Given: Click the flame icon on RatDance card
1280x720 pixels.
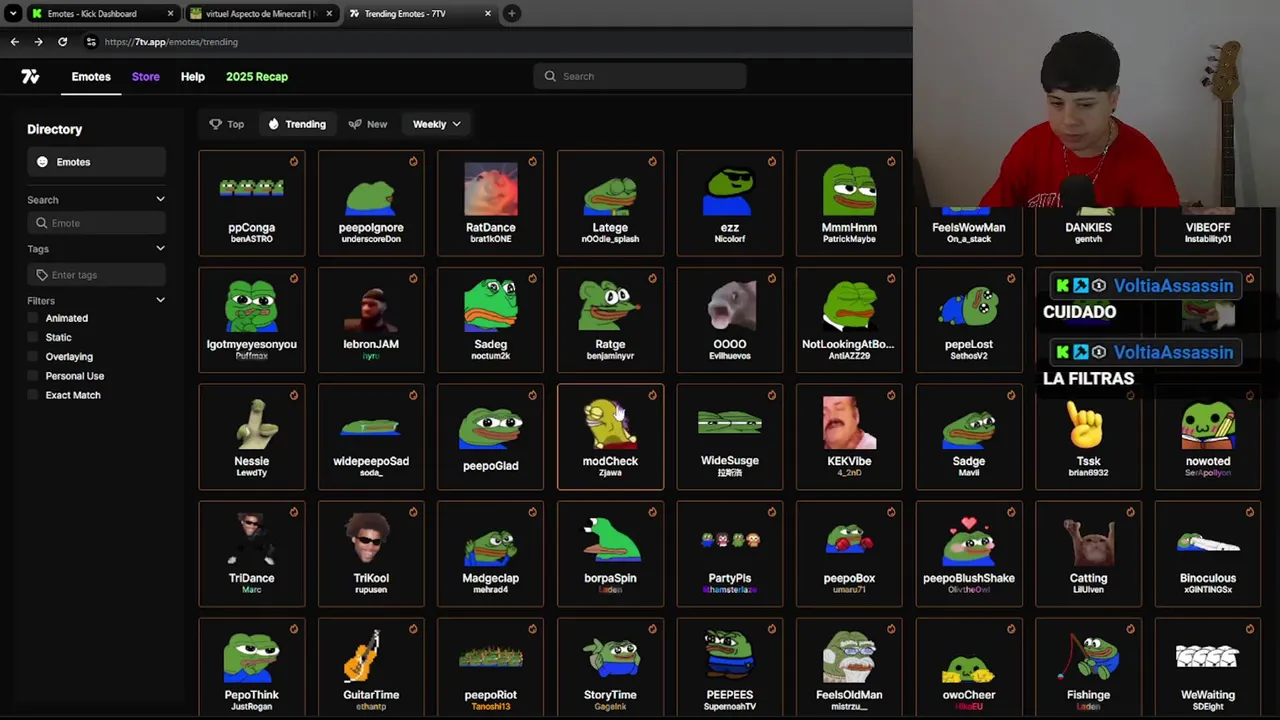Looking at the screenshot, I should (x=532, y=161).
